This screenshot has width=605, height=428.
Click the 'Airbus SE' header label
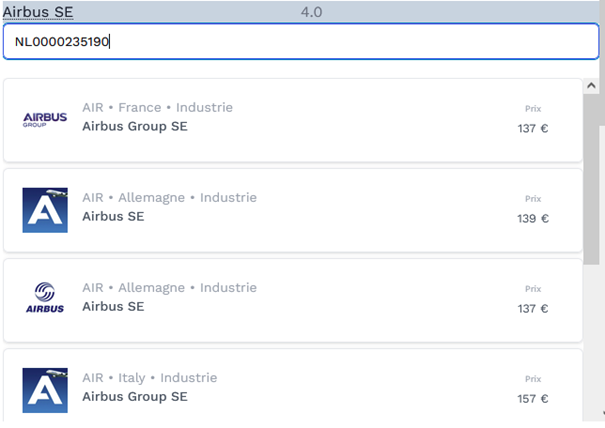coord(37,11)
